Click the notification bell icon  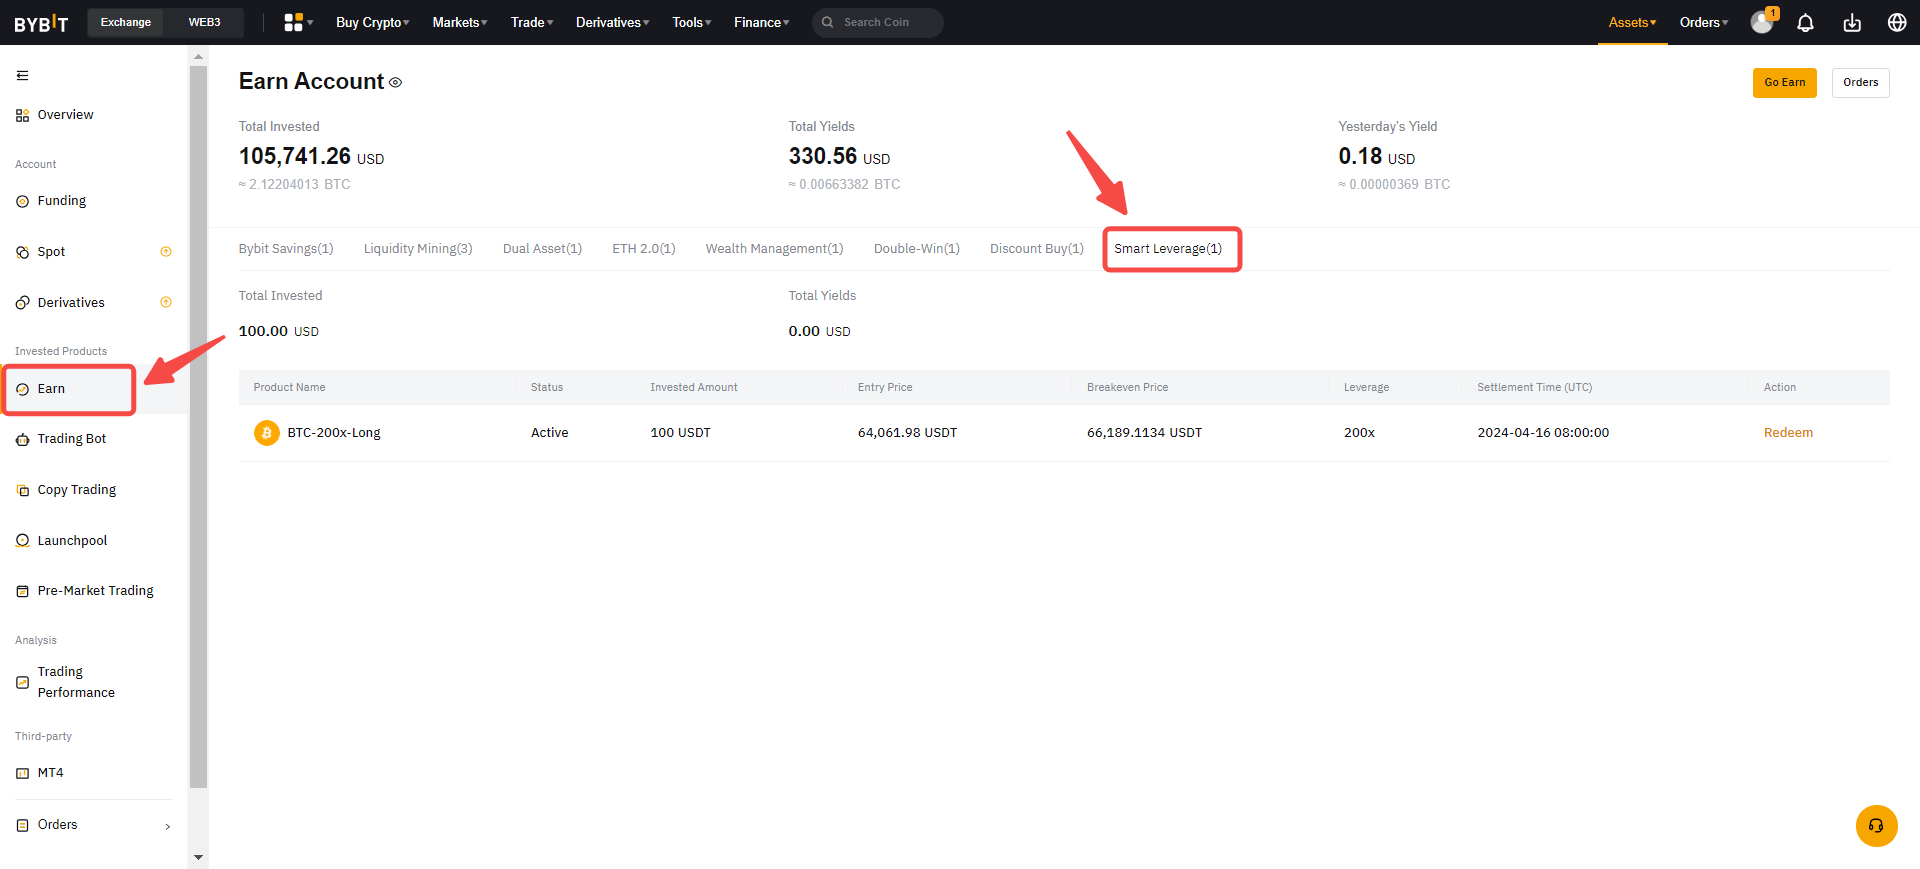(x=1805, y=23)
